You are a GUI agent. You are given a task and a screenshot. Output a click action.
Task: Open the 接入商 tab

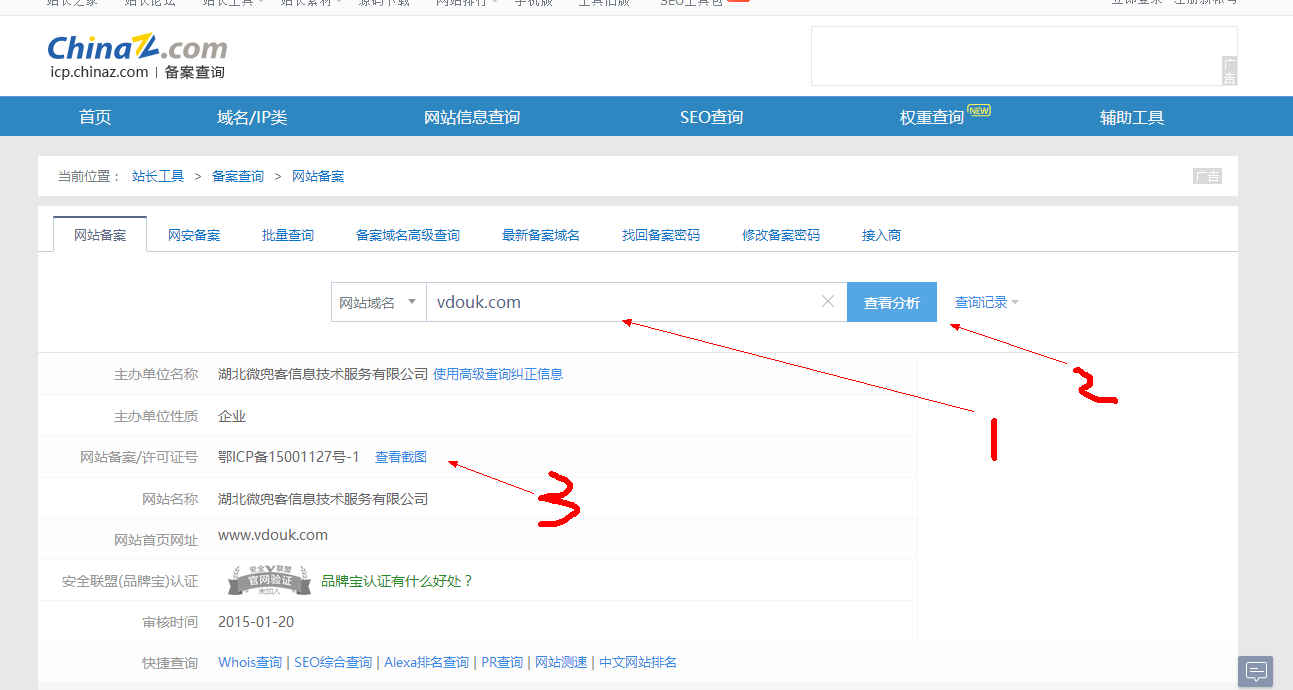coord(881,235)
